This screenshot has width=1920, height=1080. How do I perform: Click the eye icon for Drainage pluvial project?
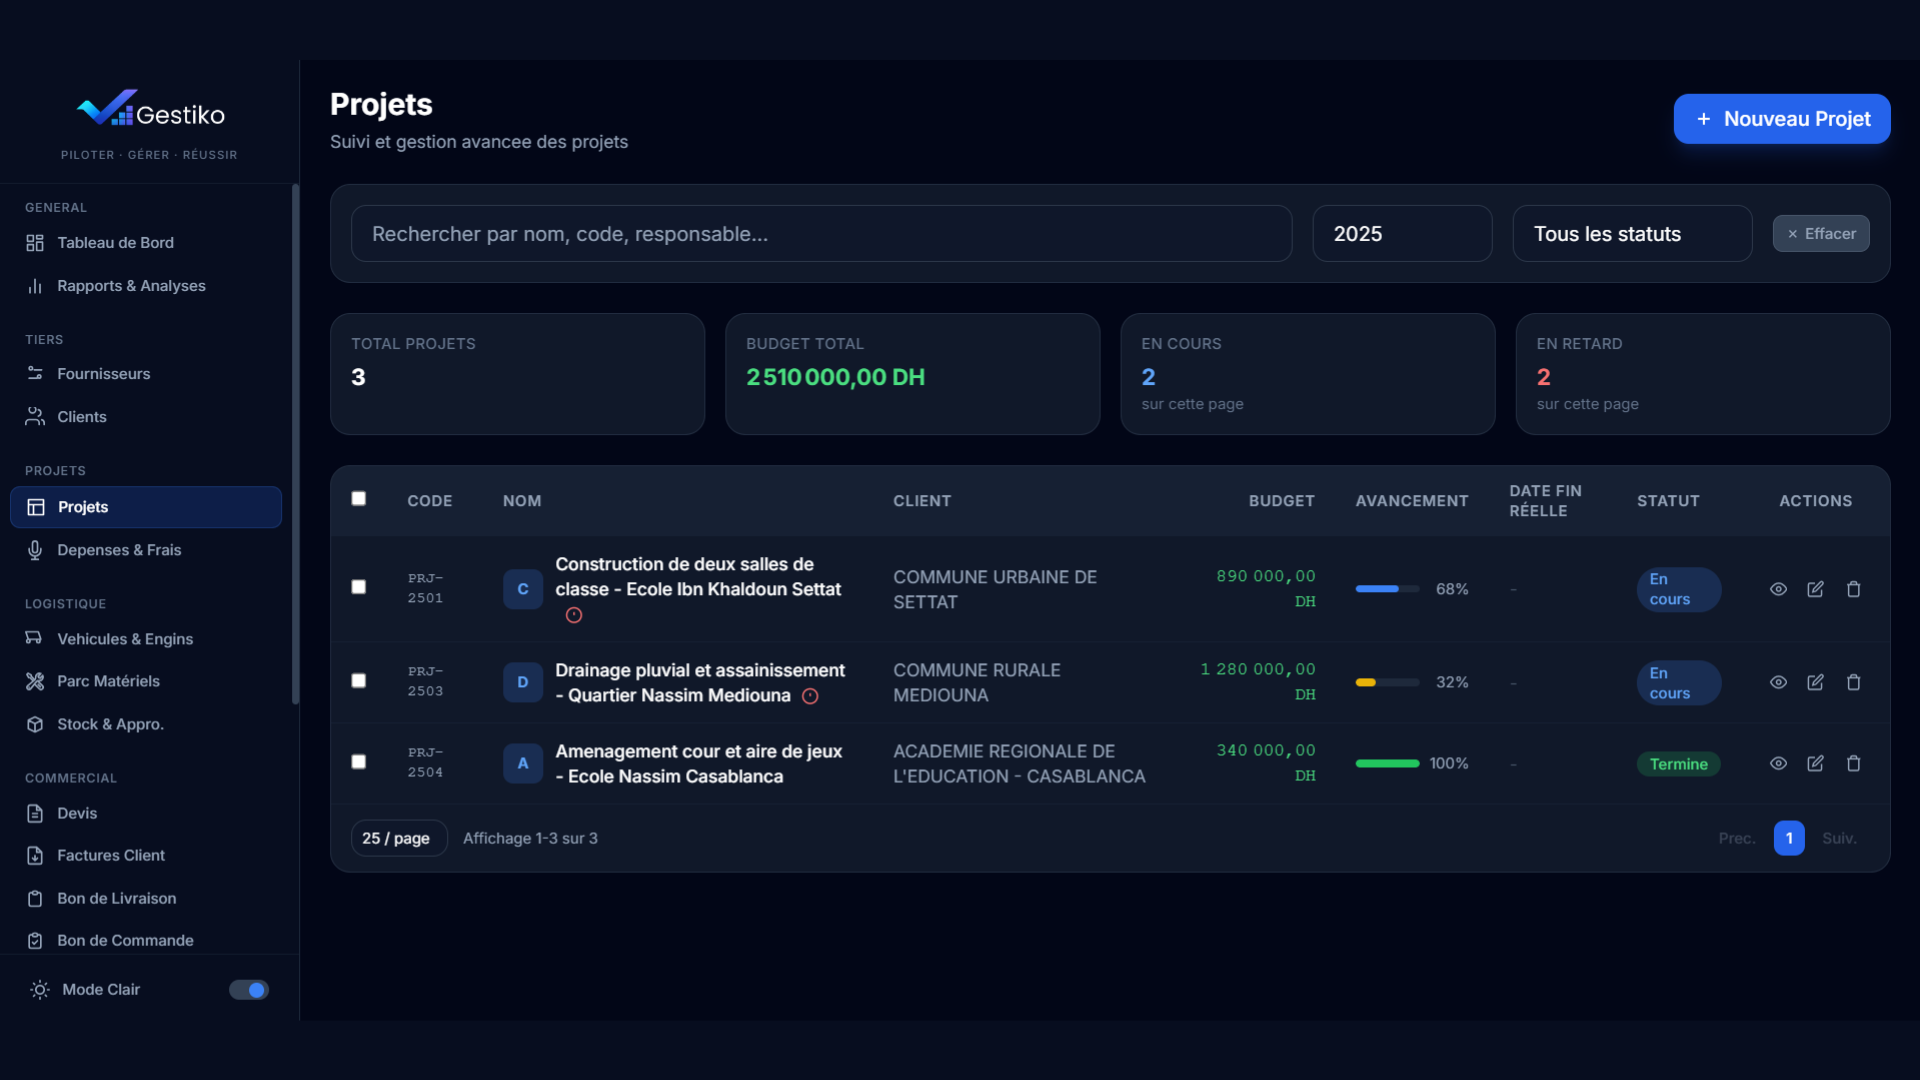tap(1778, 682)
